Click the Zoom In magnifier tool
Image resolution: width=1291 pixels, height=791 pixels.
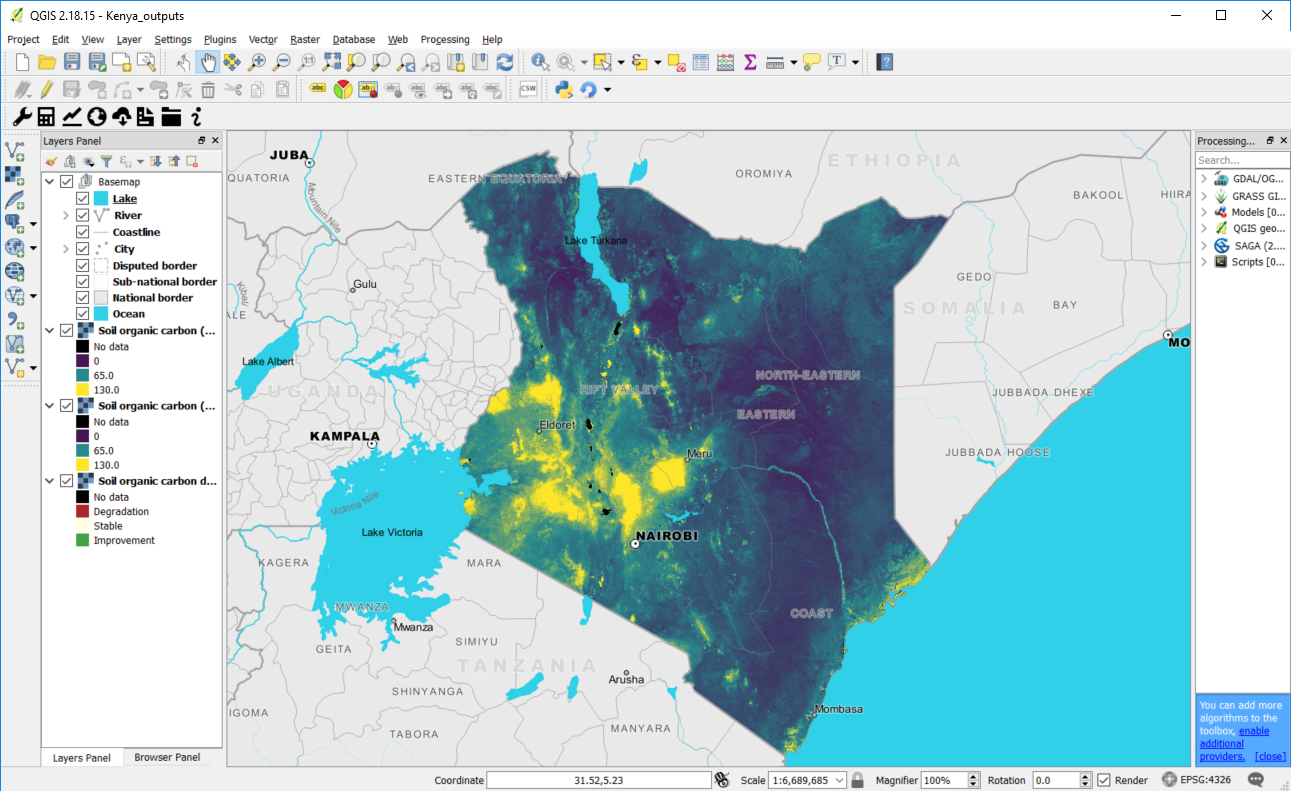coord(257,62)
